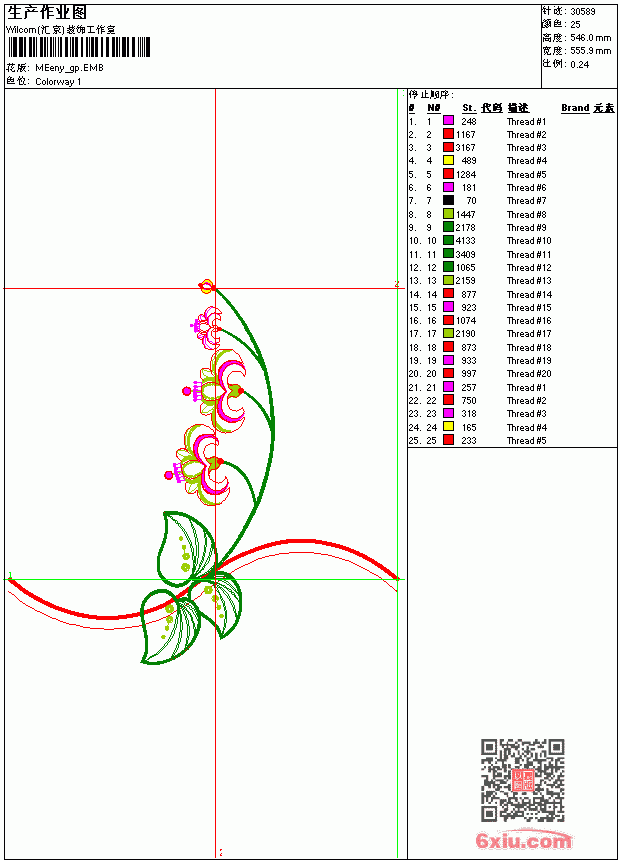Click the QR code image
This screenshot has height=860, width=620.
tap(522, 779)
